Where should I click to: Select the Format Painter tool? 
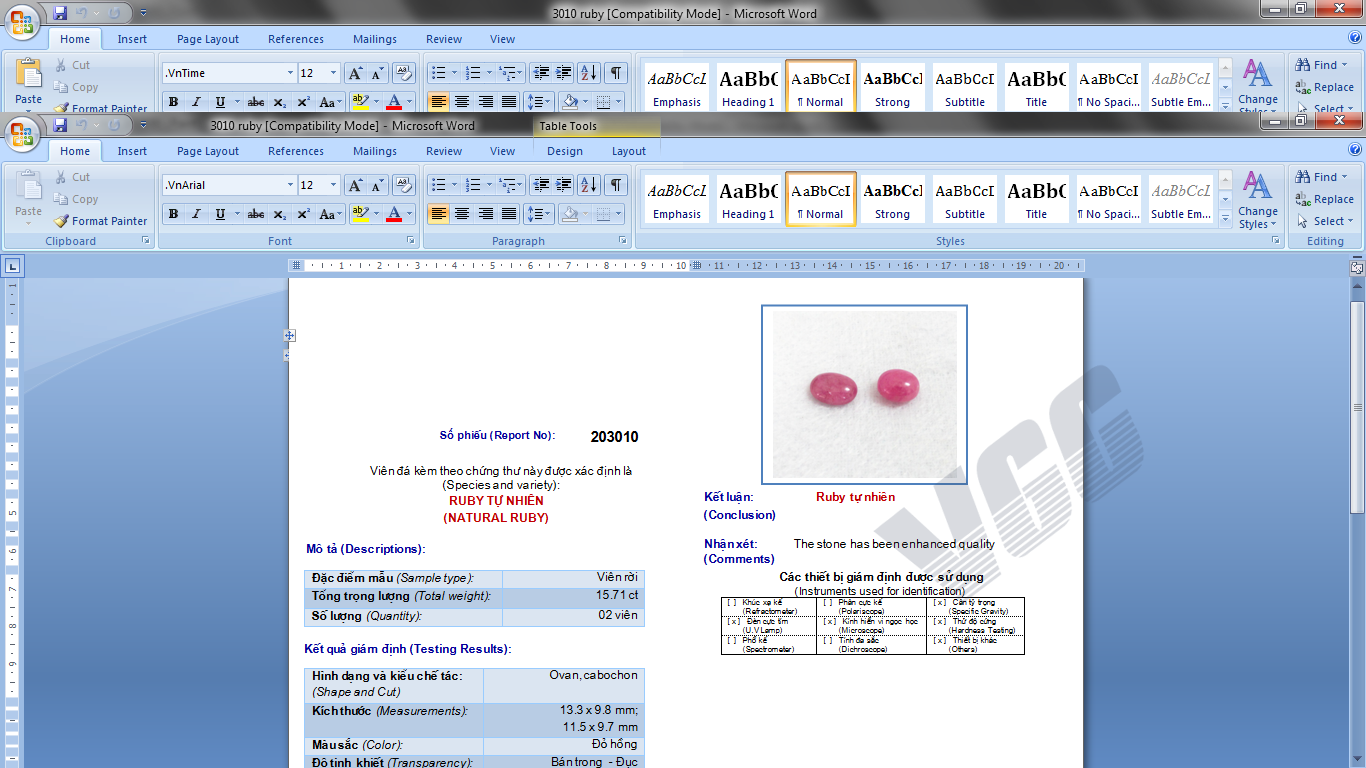point(100,221)
